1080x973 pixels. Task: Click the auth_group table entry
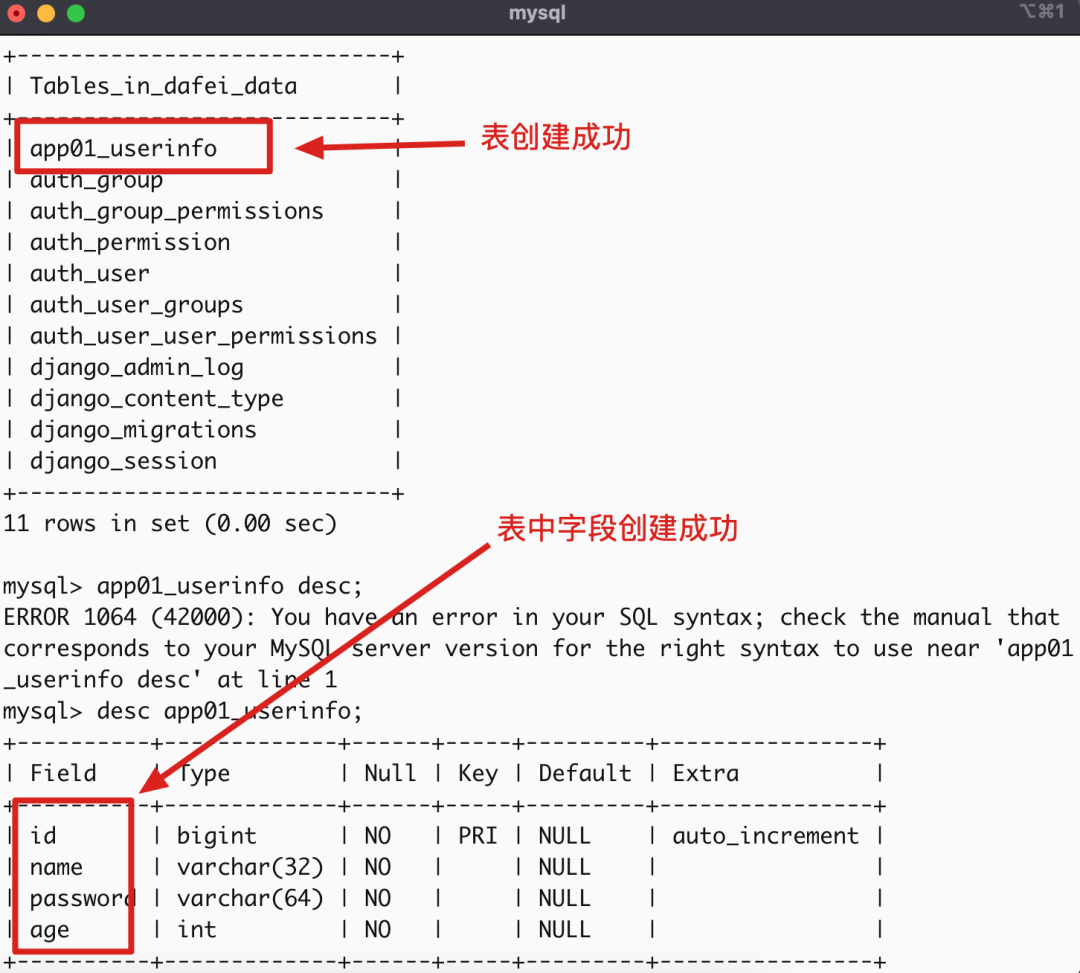[x=94, y=179]
